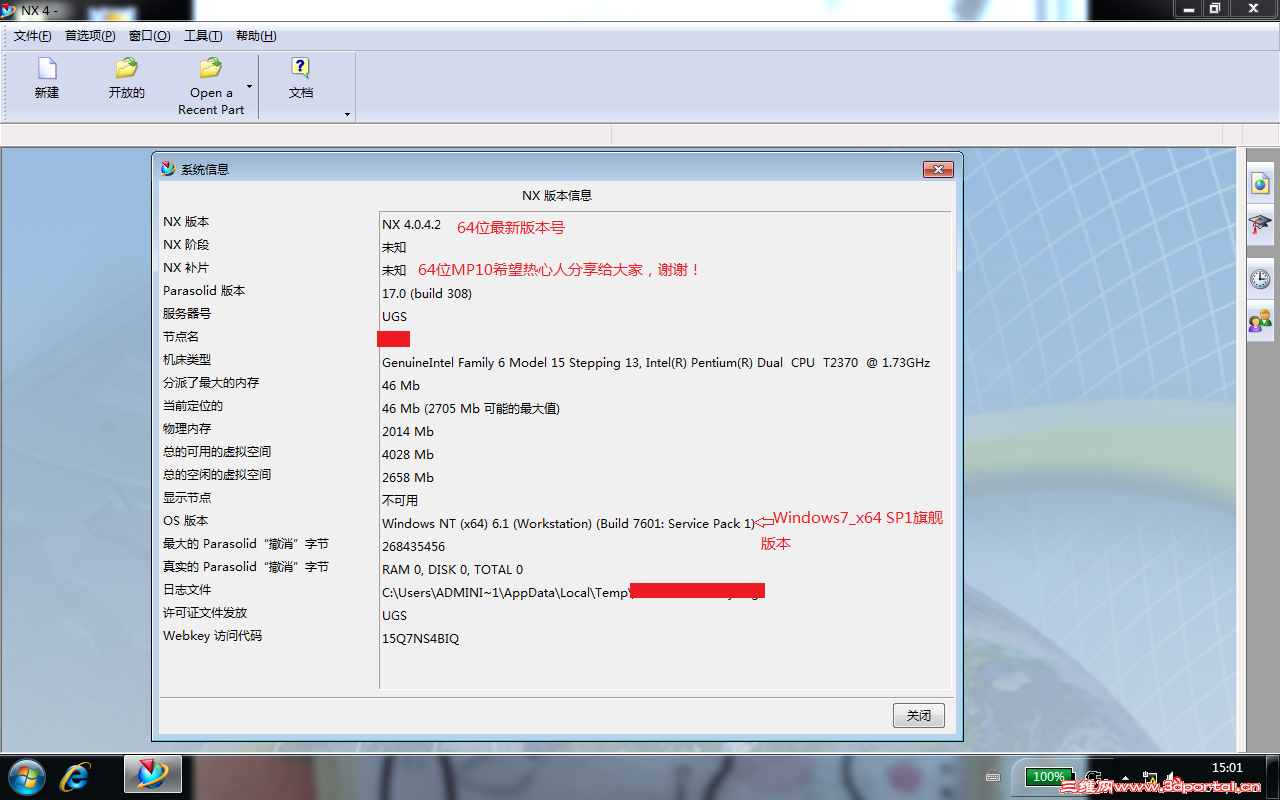Open the Windows Start menu
The width and height of the screenshot is (1280, 800).
(x=26, y=776)
